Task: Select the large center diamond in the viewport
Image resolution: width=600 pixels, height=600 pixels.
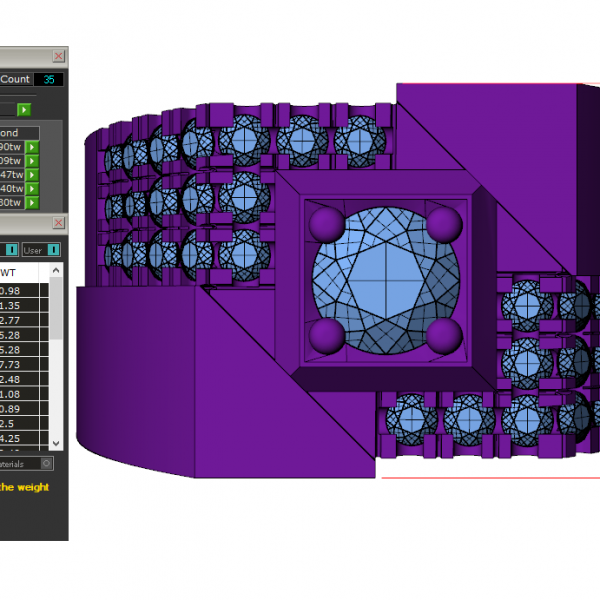Action: [386, 279]
